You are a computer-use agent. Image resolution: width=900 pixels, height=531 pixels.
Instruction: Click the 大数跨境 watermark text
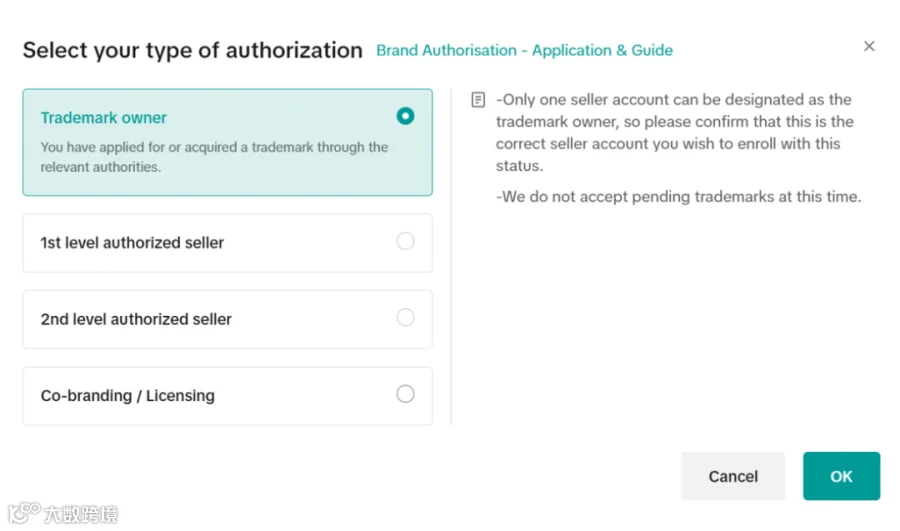tap(81, 514)
